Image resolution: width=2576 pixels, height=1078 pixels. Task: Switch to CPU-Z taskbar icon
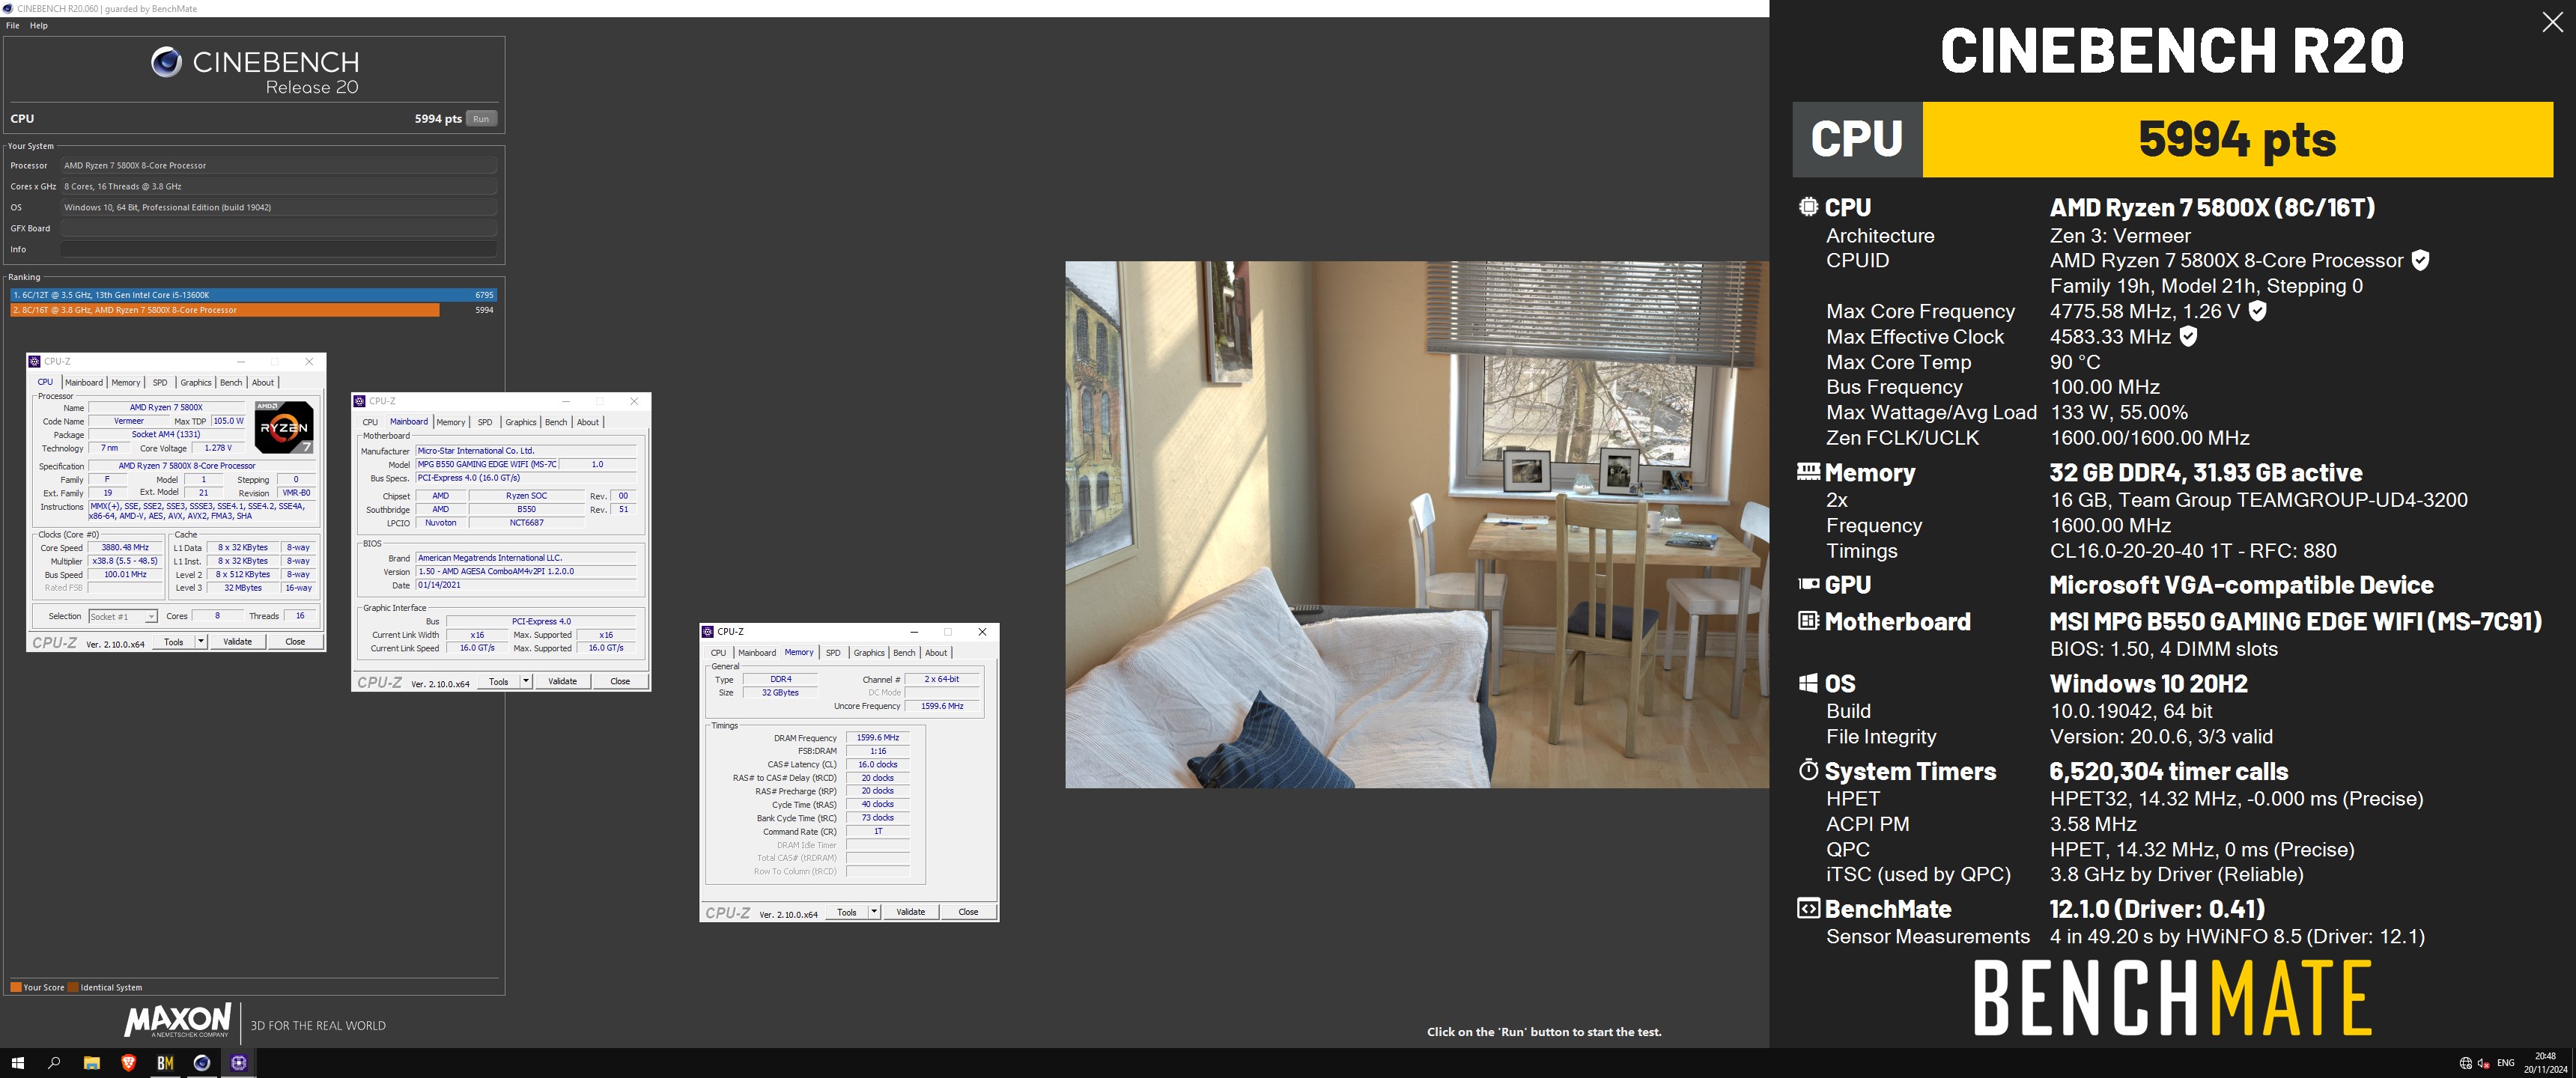(239, 1063)
